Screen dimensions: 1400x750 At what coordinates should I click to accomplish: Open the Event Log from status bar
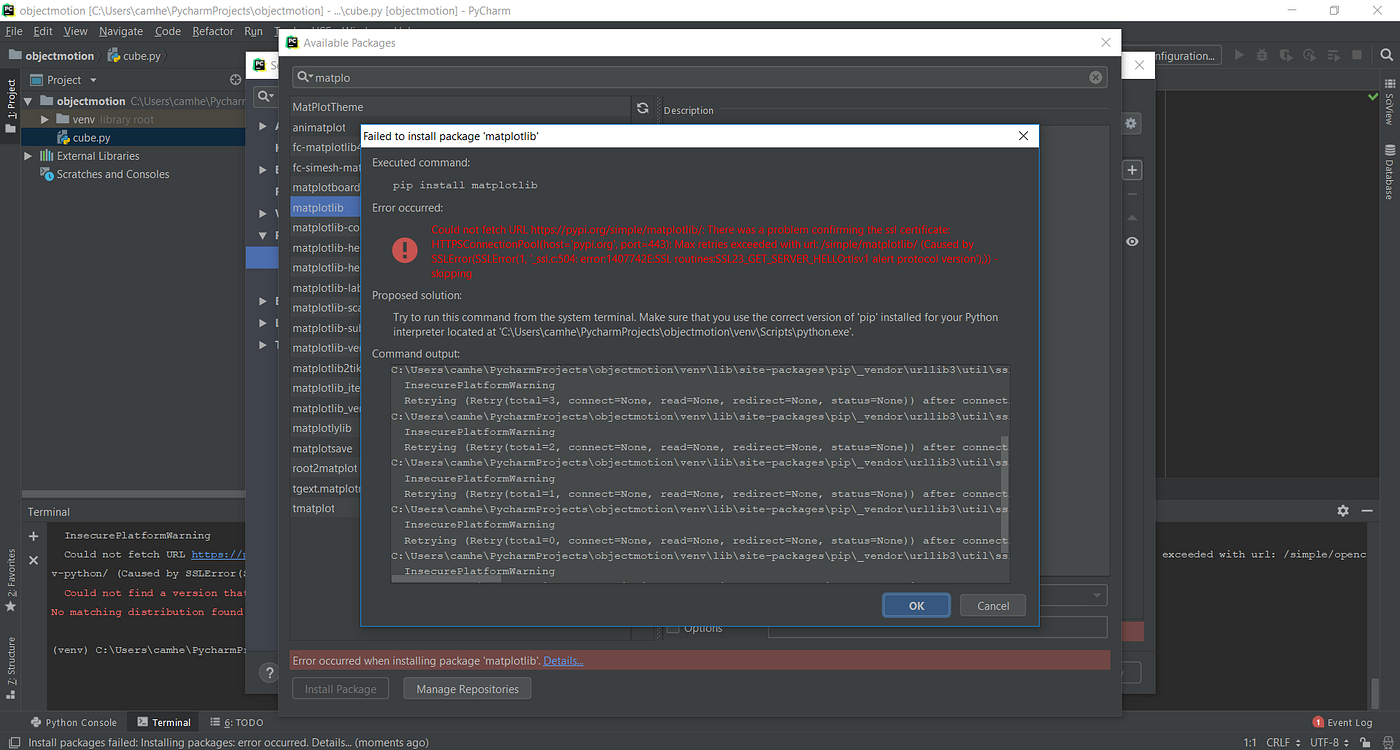pos(1342,722)
